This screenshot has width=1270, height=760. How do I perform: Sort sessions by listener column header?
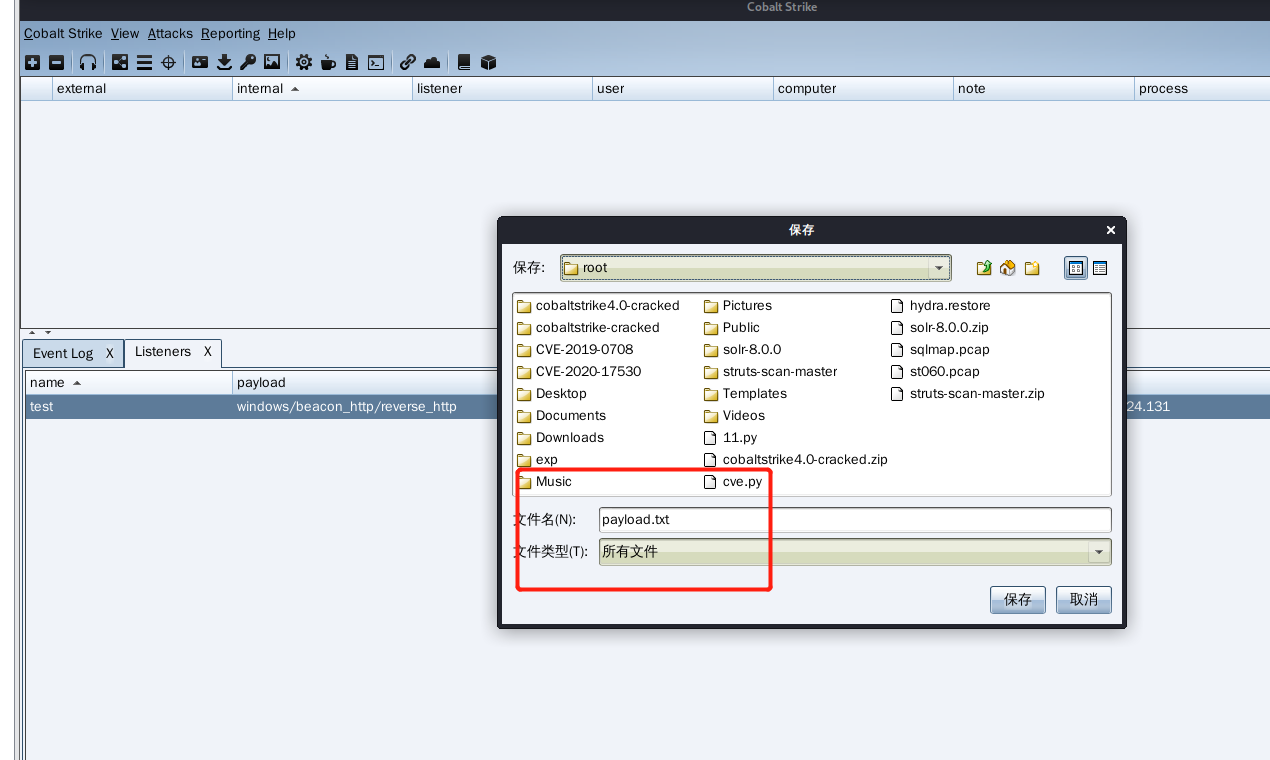[502, 89]
